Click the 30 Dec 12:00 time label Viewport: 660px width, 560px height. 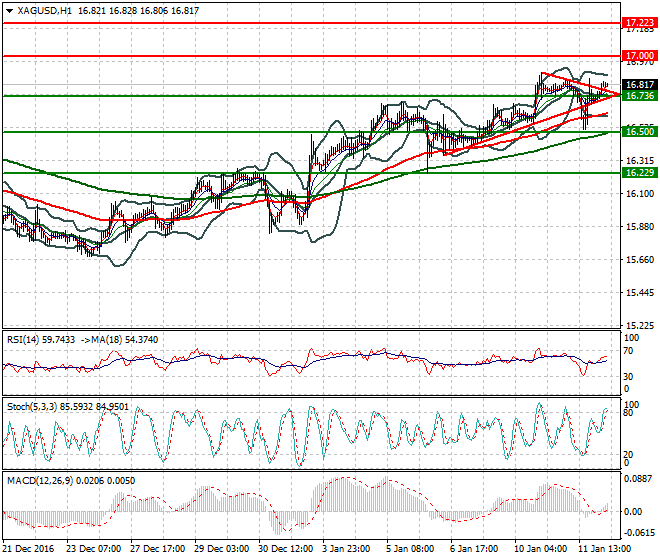point(286,549)
